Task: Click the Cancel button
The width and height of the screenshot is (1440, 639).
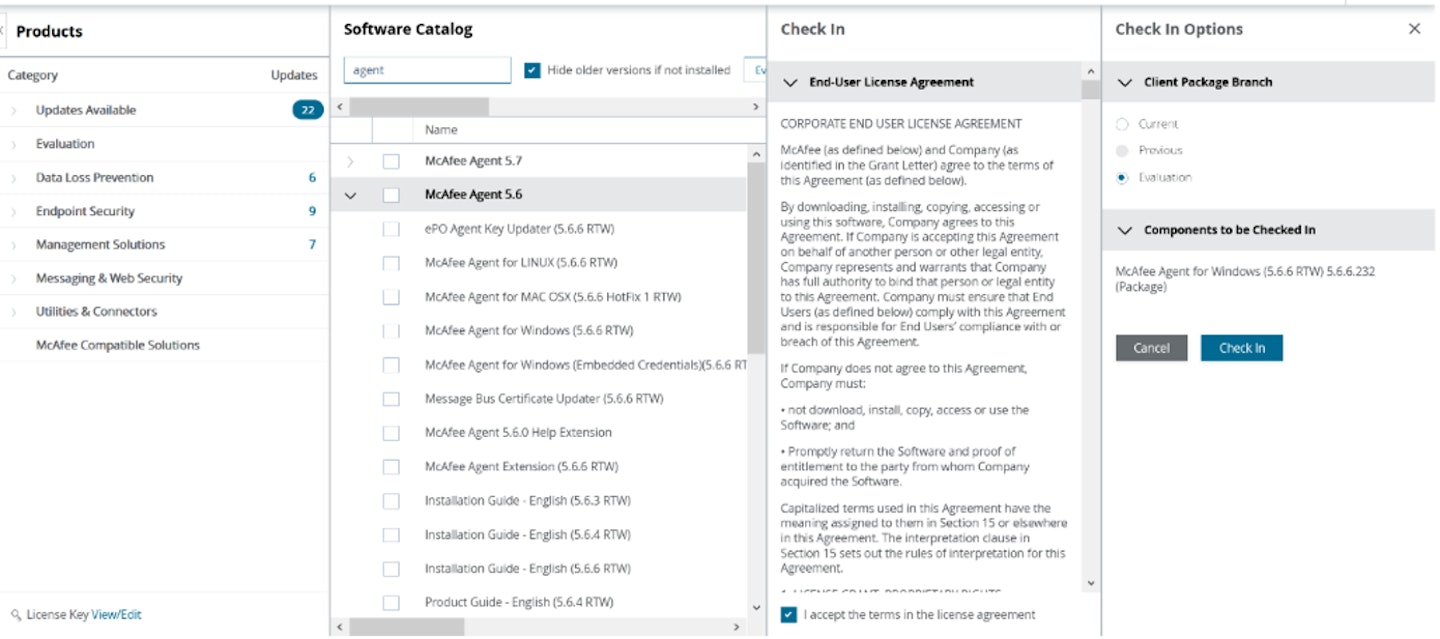Action: (1151, 348)
